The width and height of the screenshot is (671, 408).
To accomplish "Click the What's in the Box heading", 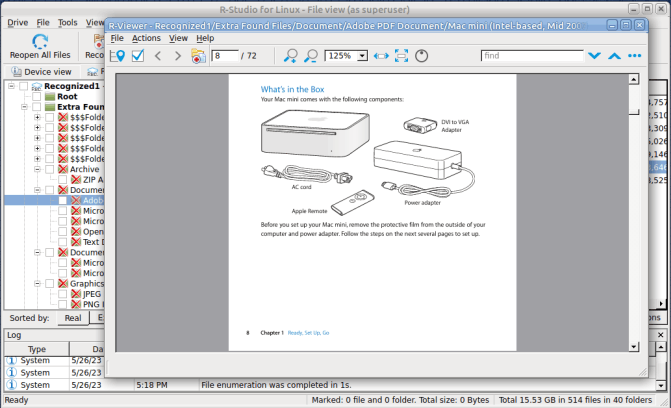I will click(292, 89).
